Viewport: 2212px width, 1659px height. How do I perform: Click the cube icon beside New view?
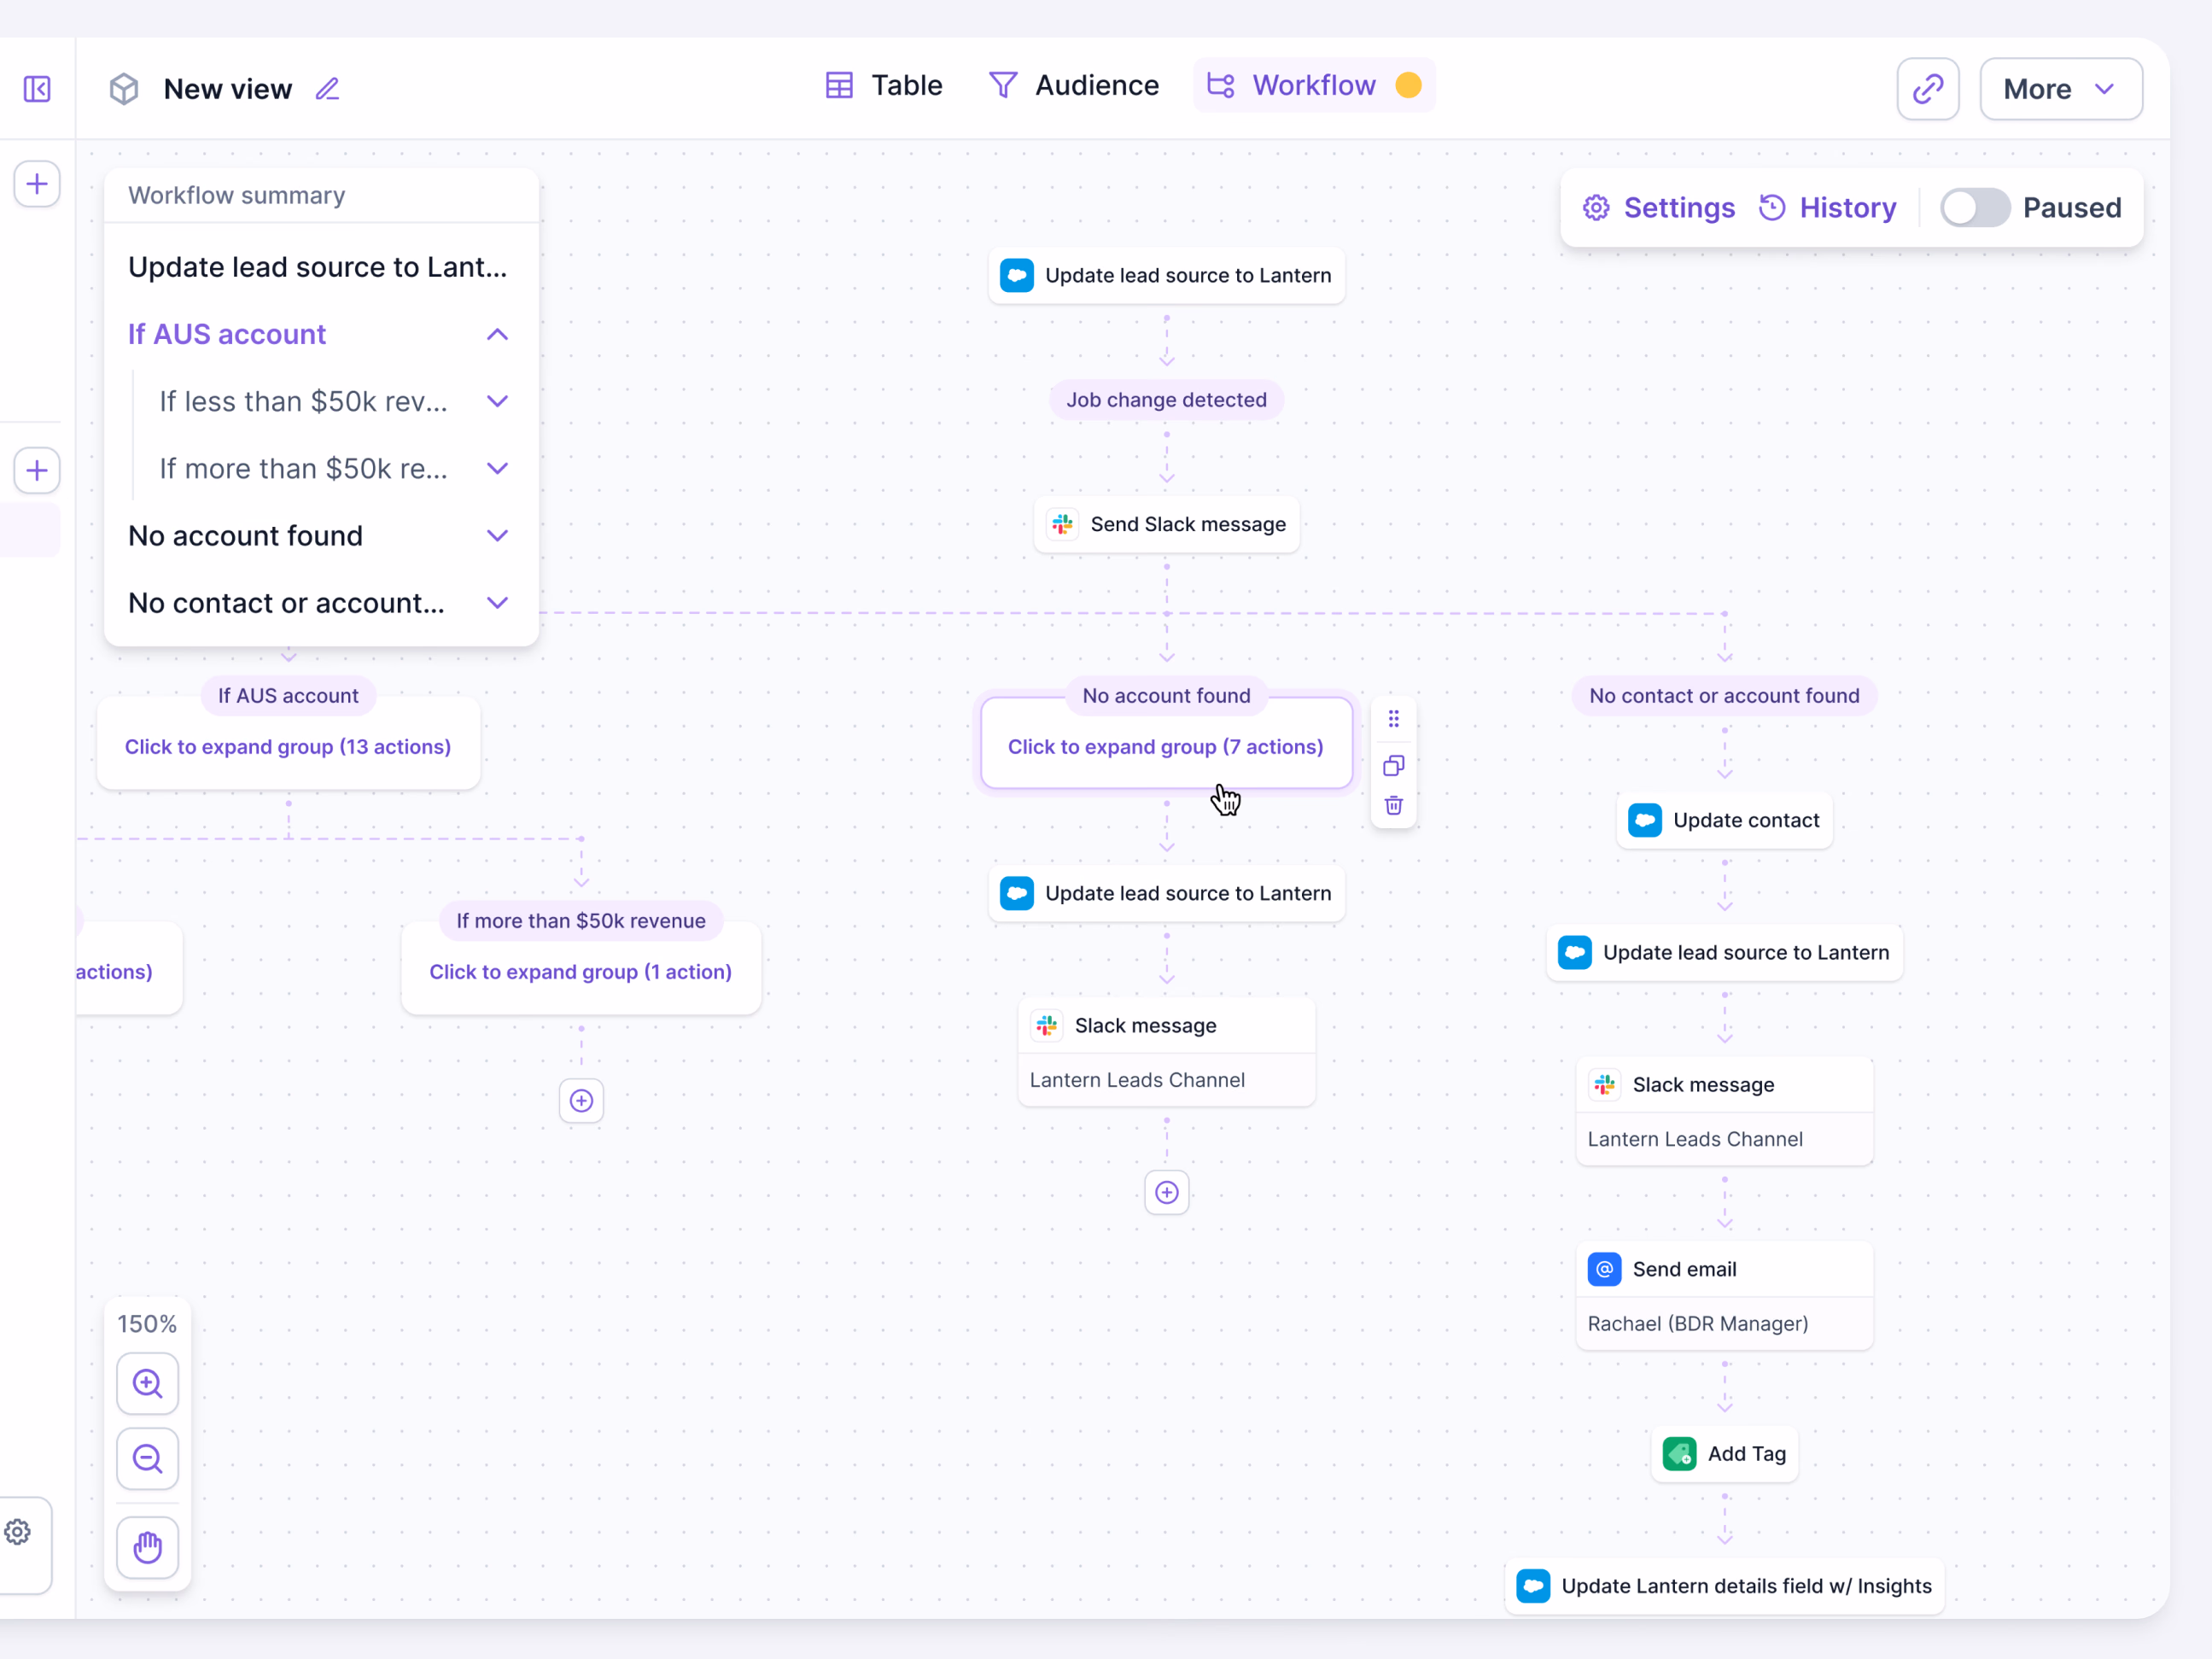(124, 89)
